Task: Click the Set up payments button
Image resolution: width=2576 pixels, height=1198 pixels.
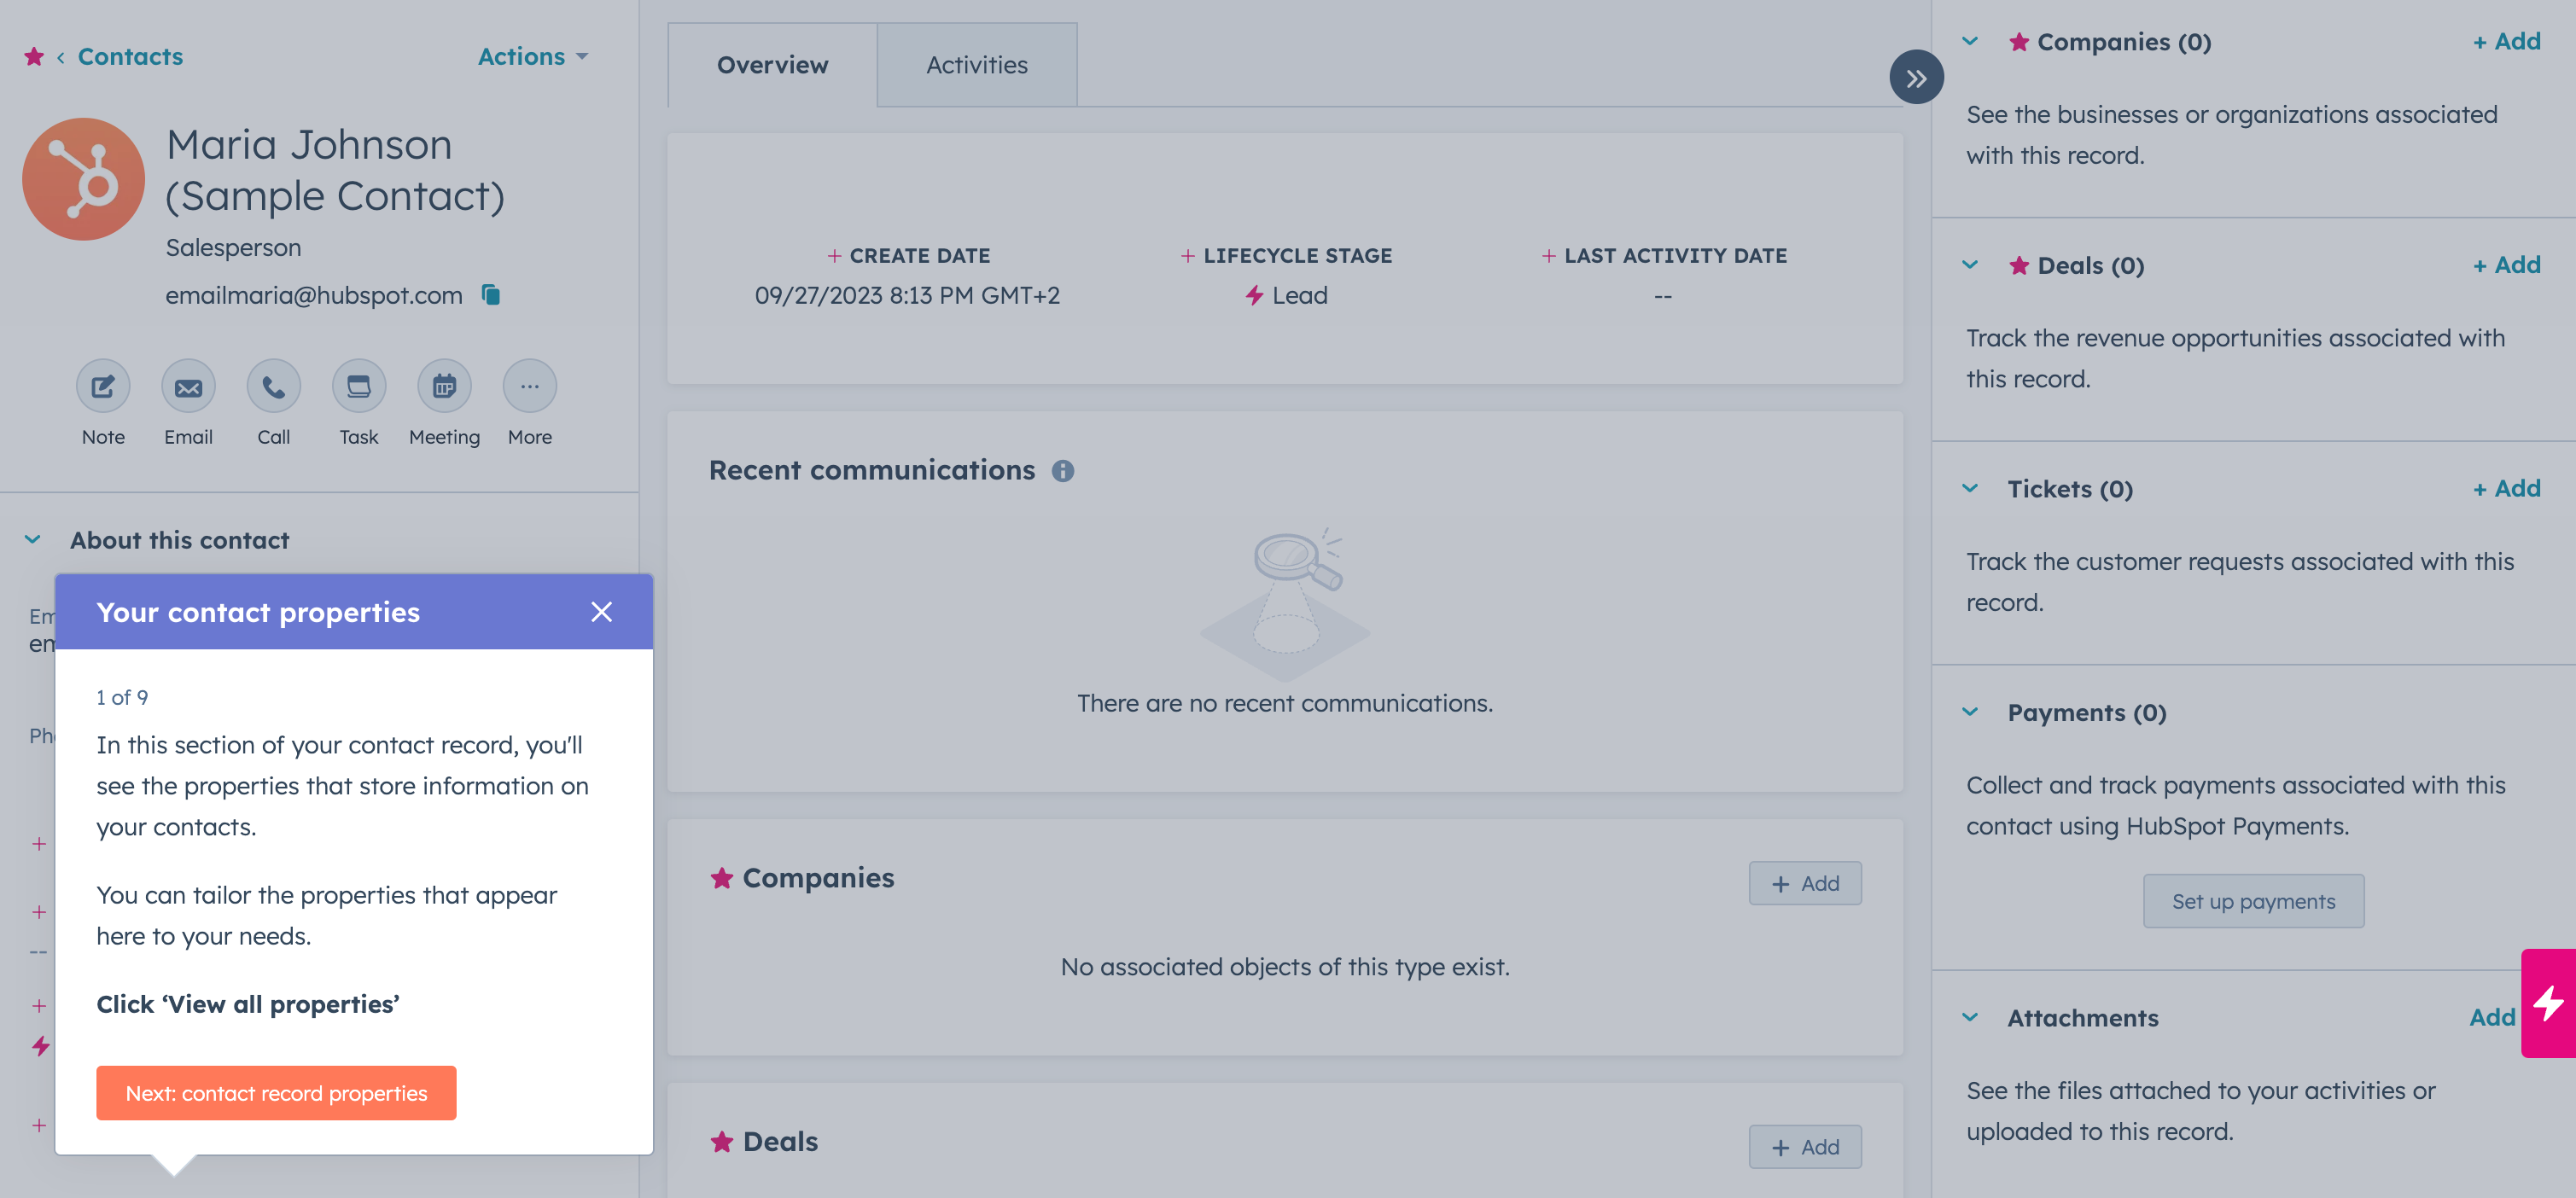Action: click(x=2252, y=901)
